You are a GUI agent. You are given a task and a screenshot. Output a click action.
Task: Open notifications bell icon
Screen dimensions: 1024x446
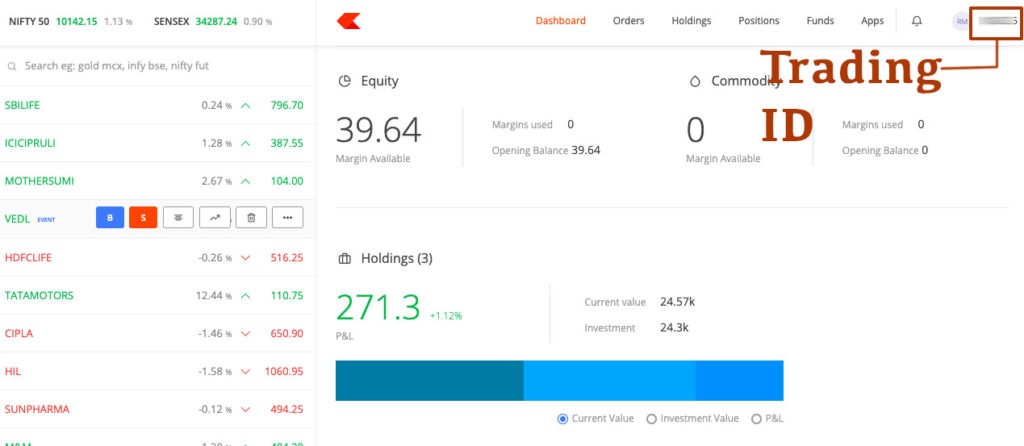(x=917, y=21)
